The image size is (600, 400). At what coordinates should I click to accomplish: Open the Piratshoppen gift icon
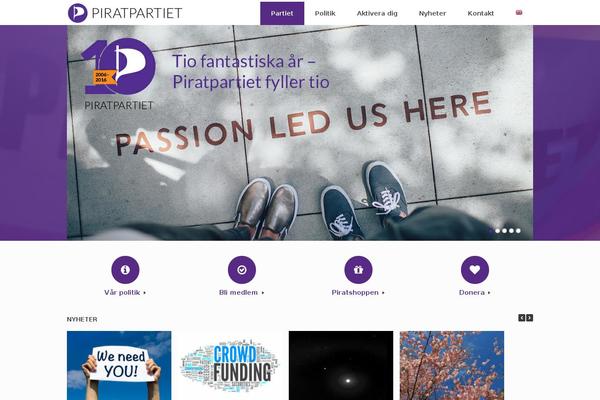358,270
